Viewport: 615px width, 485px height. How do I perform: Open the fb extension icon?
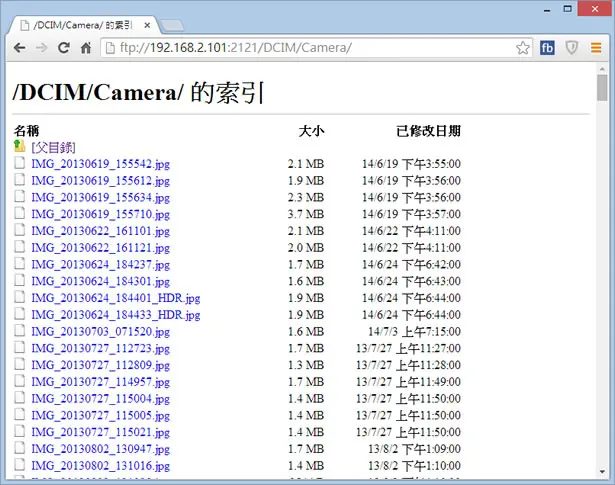547,48
